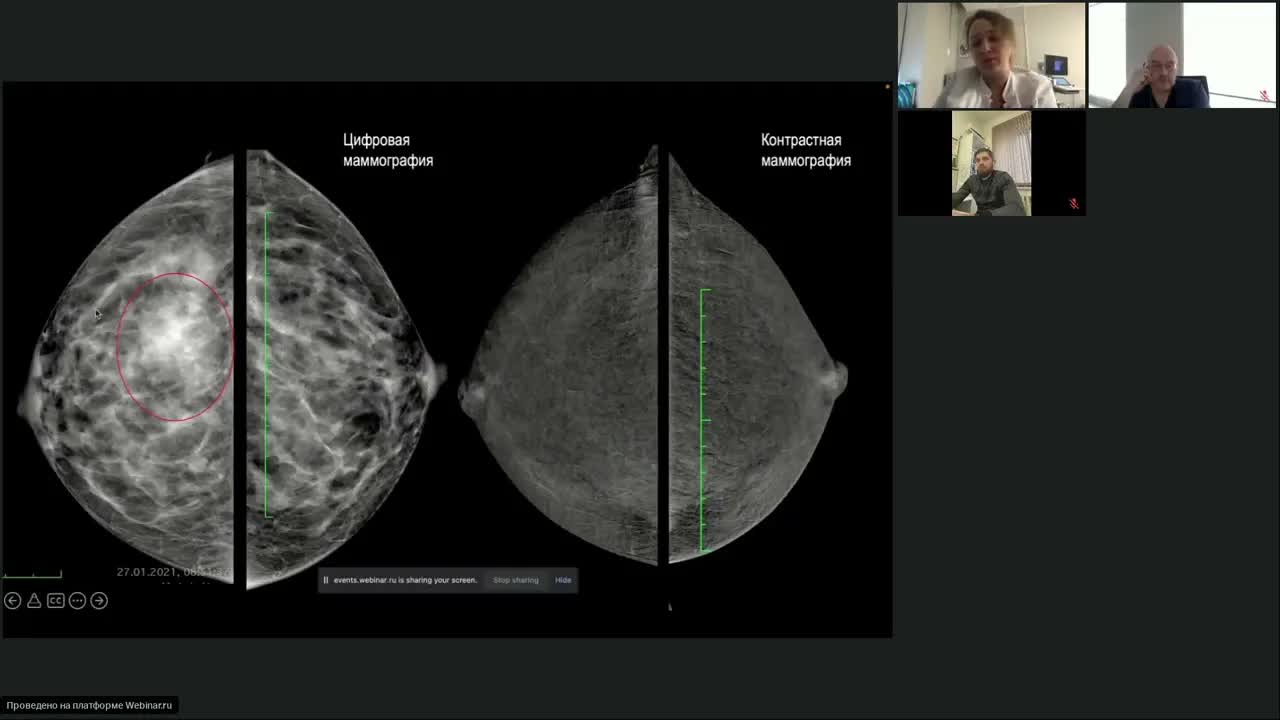The height and width of the screenshot is (720, 1280).
Task: Click the Stop sharing button
Action: click(515, 580)
